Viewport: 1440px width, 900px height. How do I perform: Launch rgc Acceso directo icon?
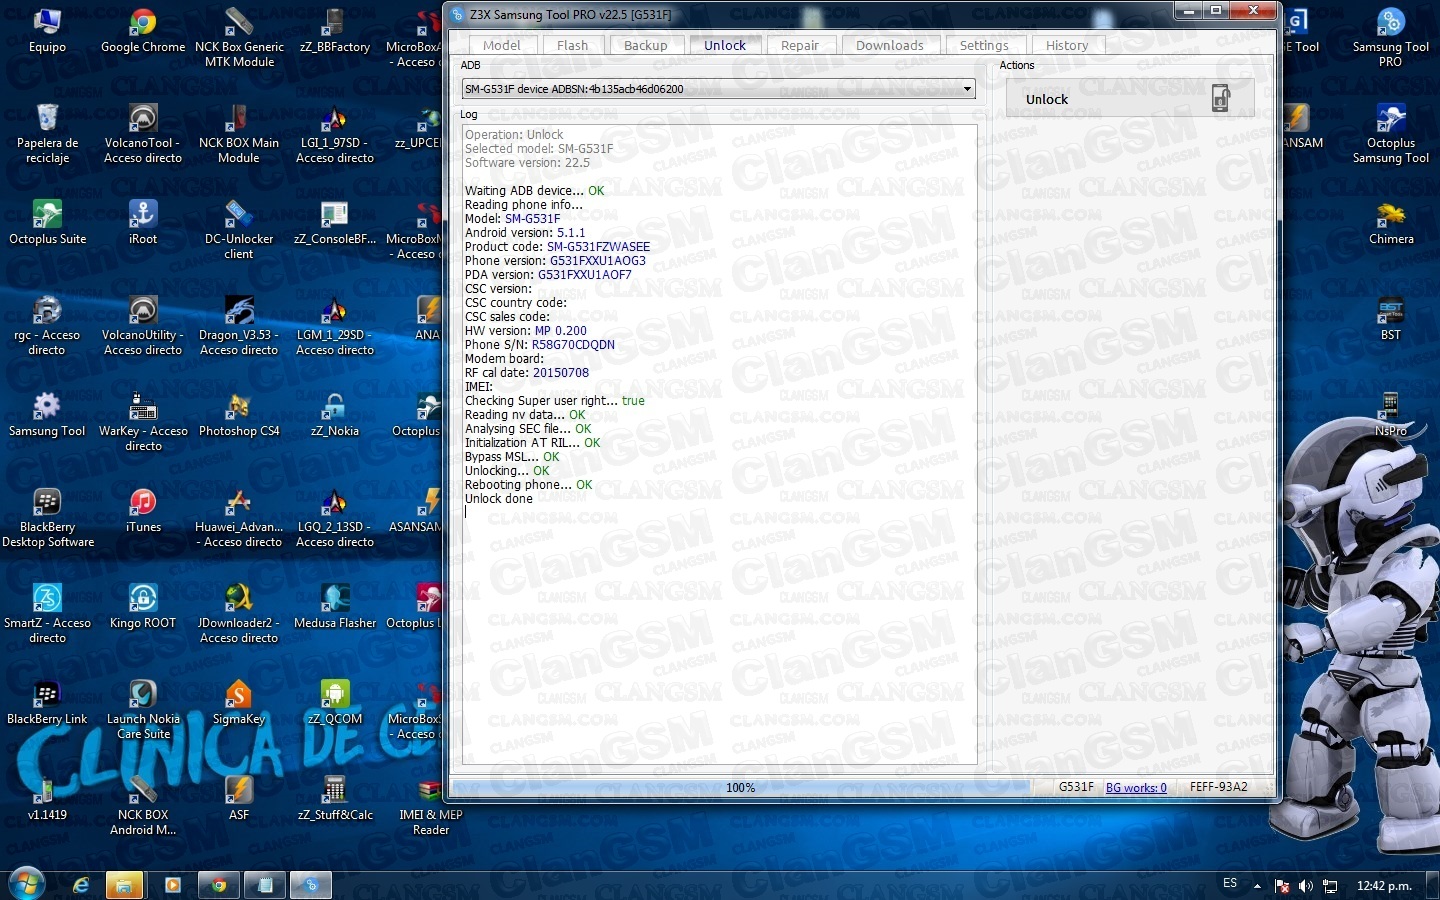[x=47, y=326]
